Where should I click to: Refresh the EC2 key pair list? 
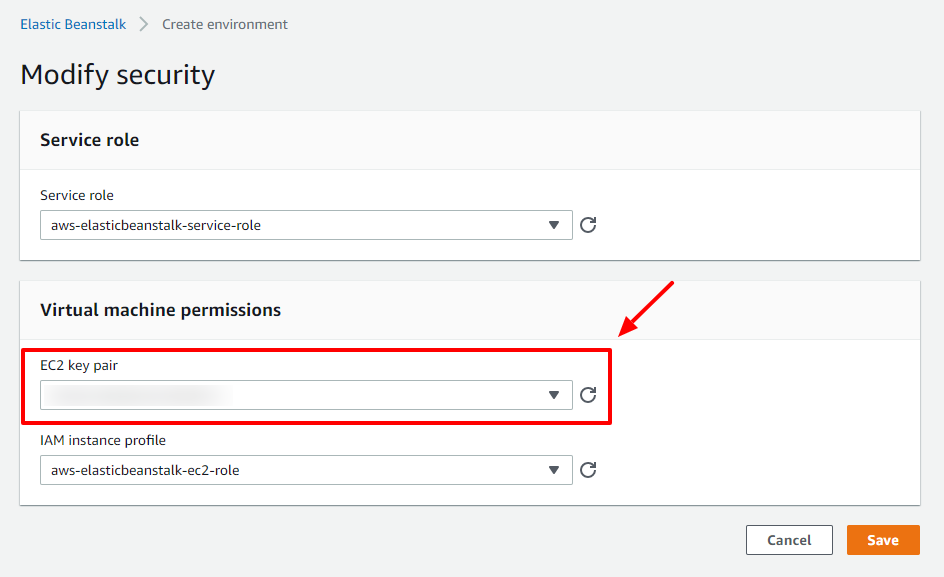click(588, 395)
